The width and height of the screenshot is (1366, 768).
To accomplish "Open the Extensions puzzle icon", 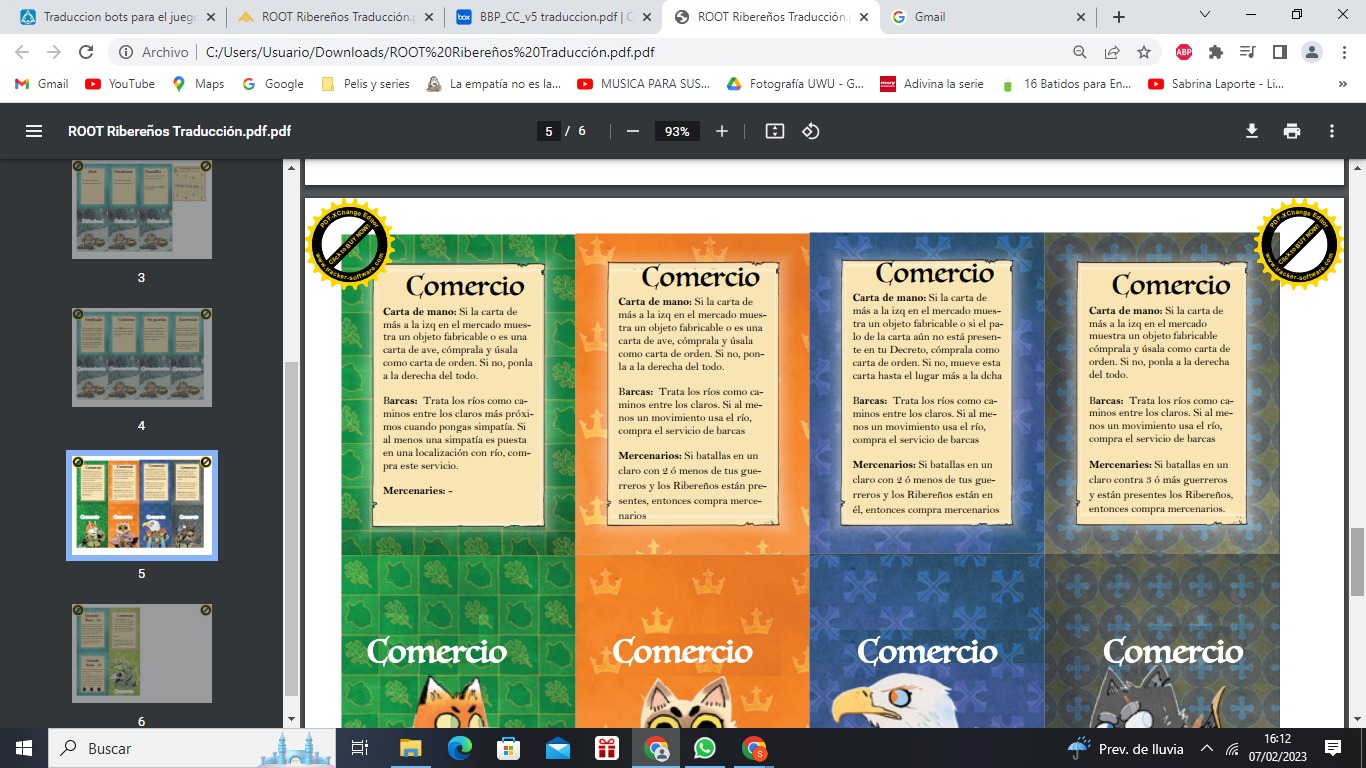I will point(1216,52).
